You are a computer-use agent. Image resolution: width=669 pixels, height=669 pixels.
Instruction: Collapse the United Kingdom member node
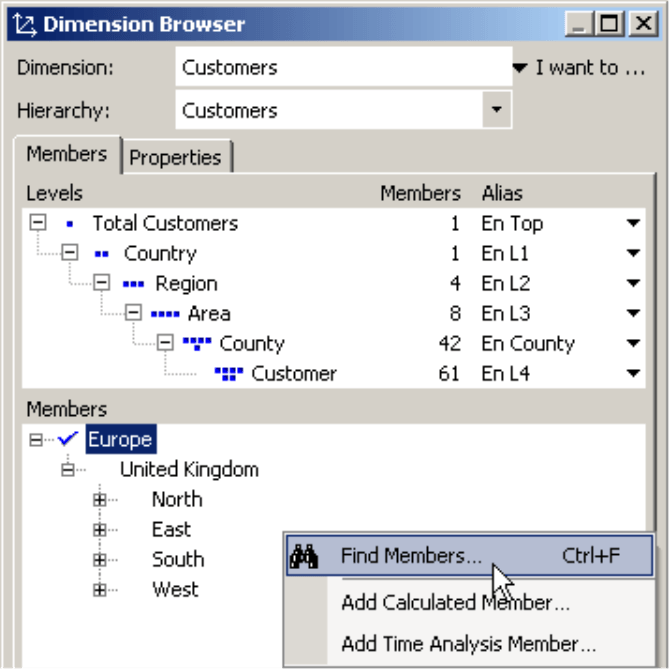pyautogui.click(x=67, y=470)
